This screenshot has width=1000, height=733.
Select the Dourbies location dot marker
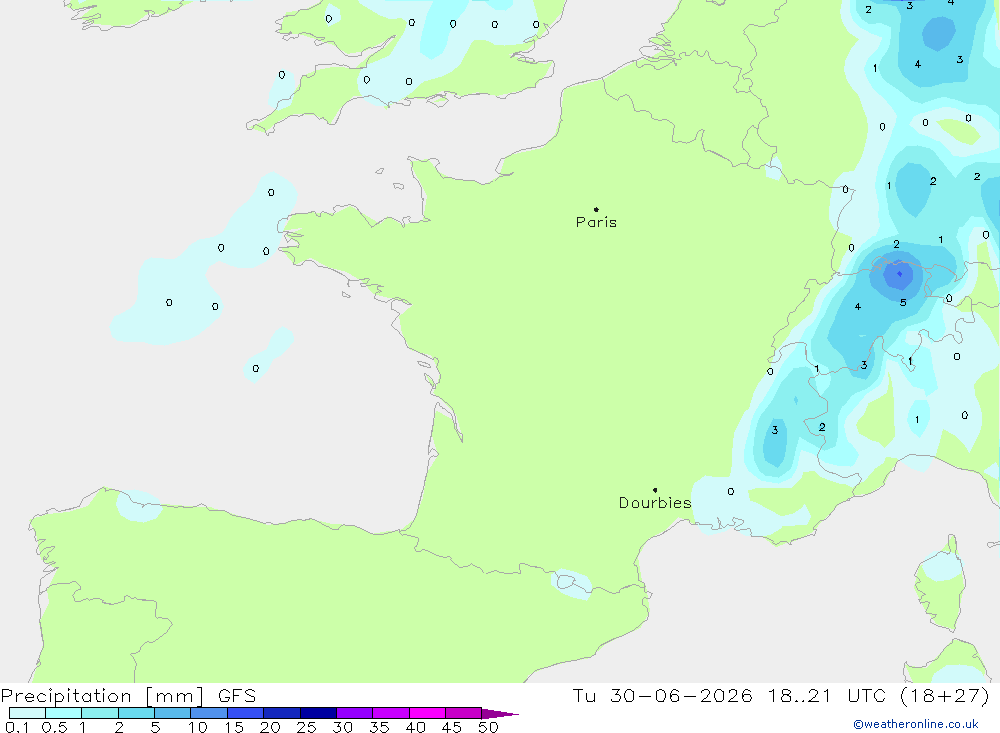[655, 490]
